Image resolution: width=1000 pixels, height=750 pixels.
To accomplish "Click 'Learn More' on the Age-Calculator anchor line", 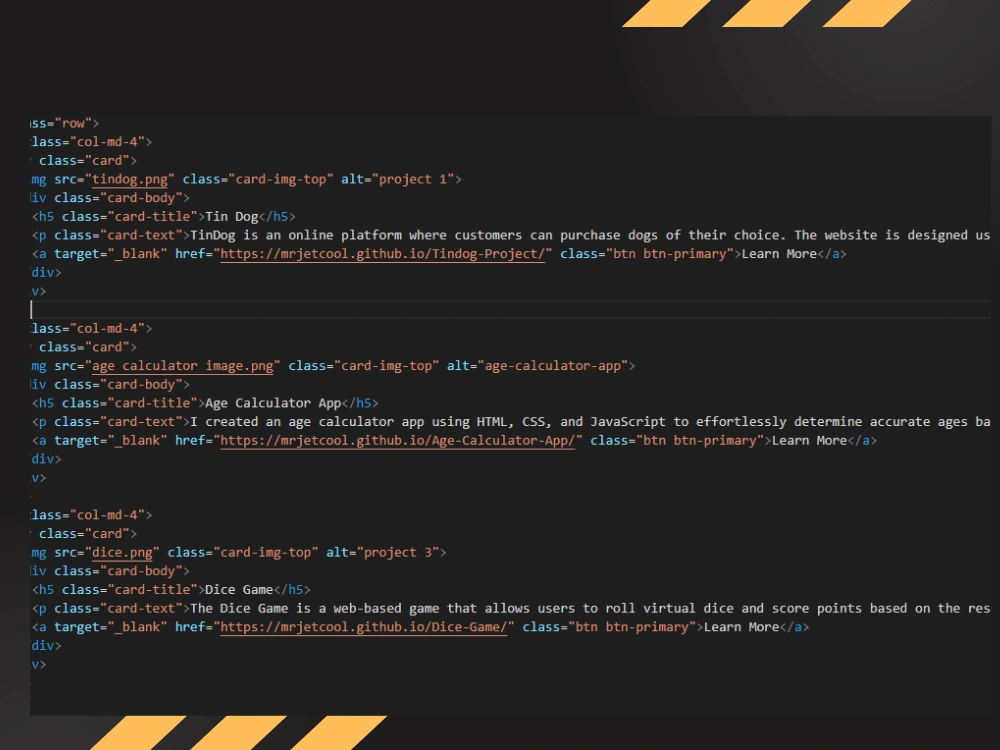I will coord(809,441).
